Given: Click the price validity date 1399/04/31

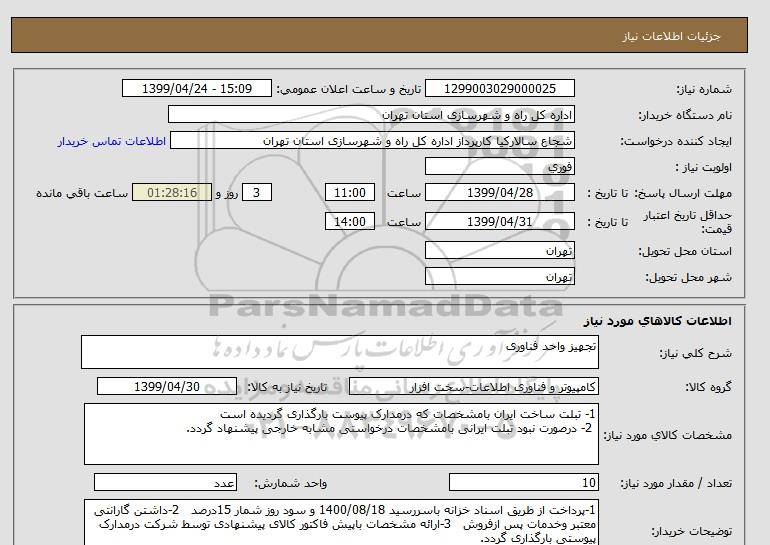Looking at the screenshot, I should coord(499,221).
